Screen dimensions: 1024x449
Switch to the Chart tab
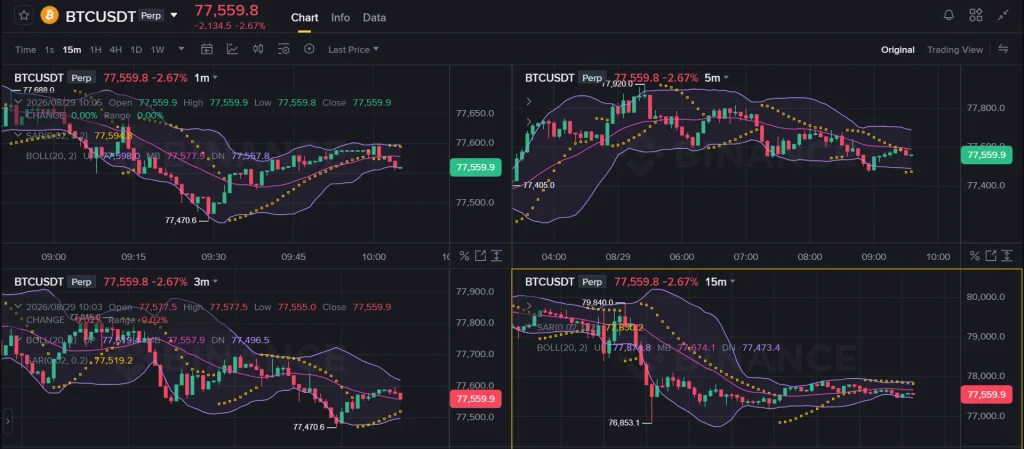[304, 18]
